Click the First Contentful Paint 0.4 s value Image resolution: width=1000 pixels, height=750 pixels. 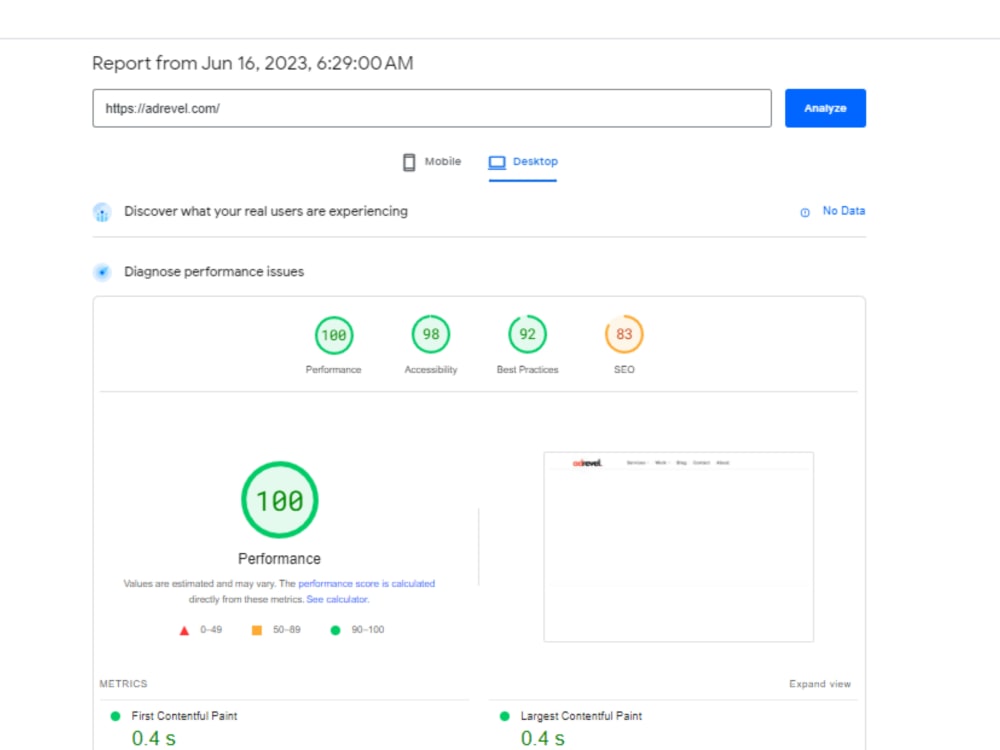click(153, 738)
